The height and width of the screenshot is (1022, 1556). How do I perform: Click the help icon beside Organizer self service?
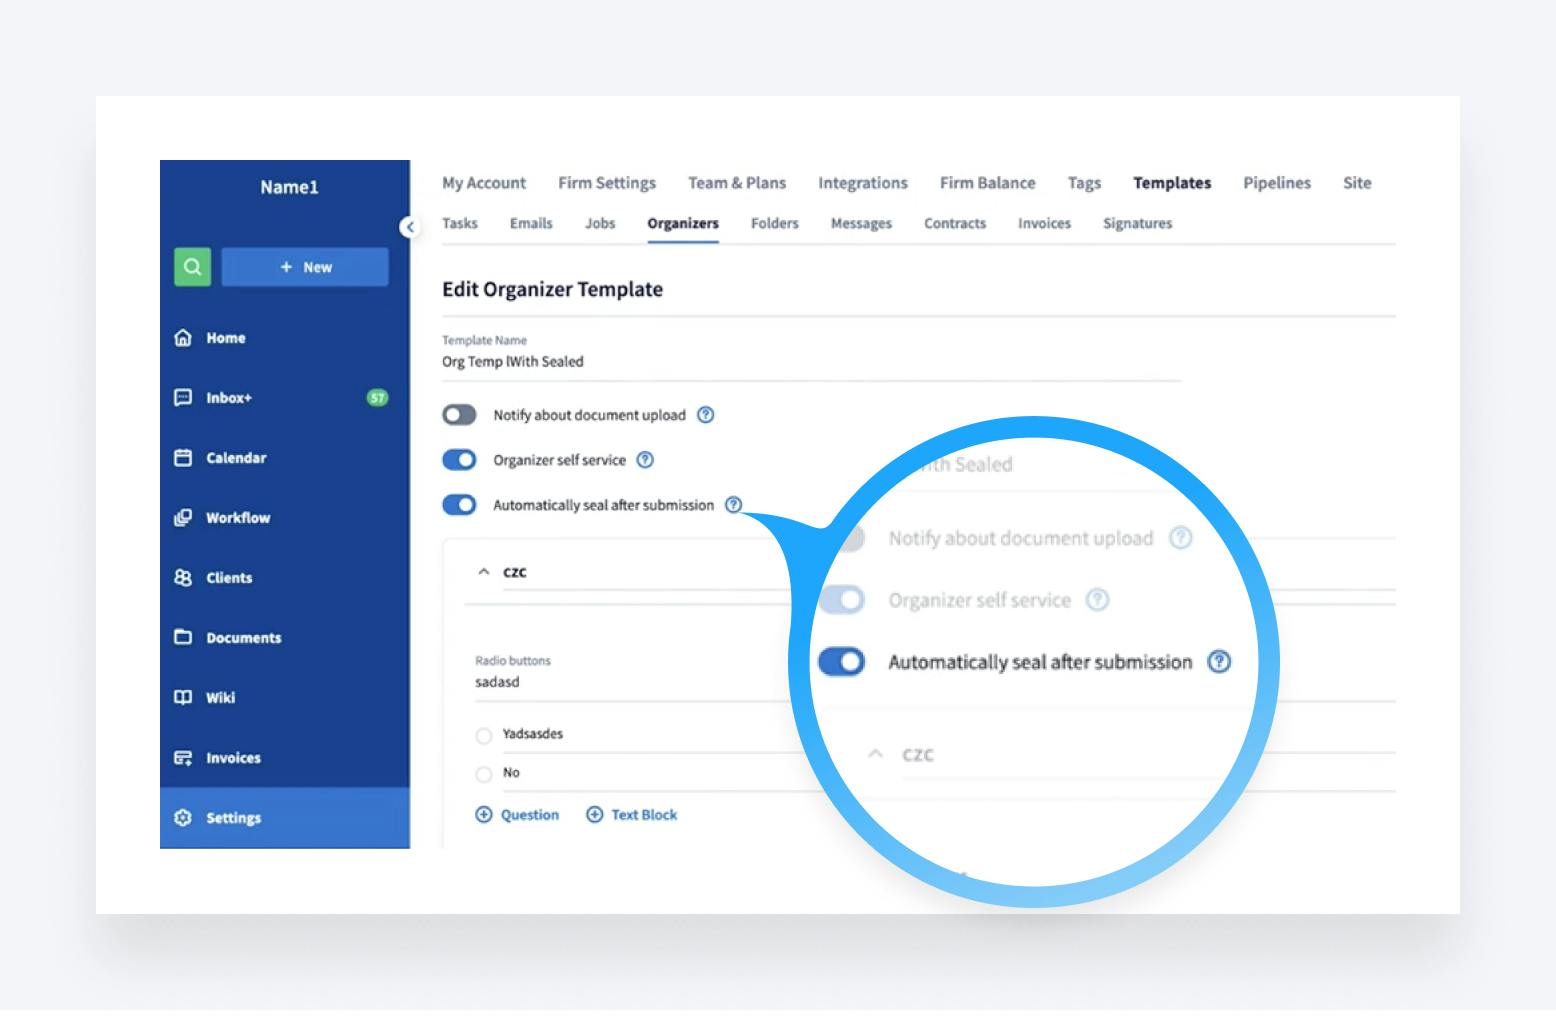(x=645, y=460)
